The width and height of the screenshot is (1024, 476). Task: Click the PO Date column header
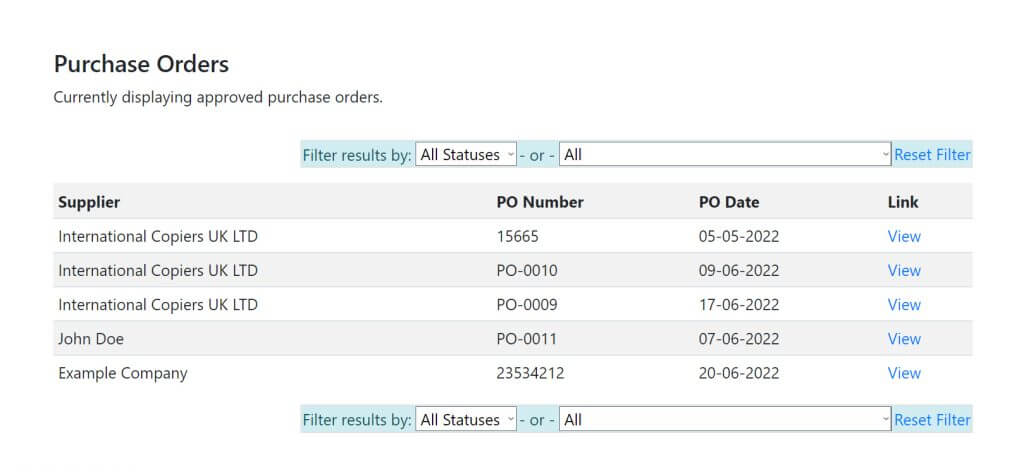[729, 202]
